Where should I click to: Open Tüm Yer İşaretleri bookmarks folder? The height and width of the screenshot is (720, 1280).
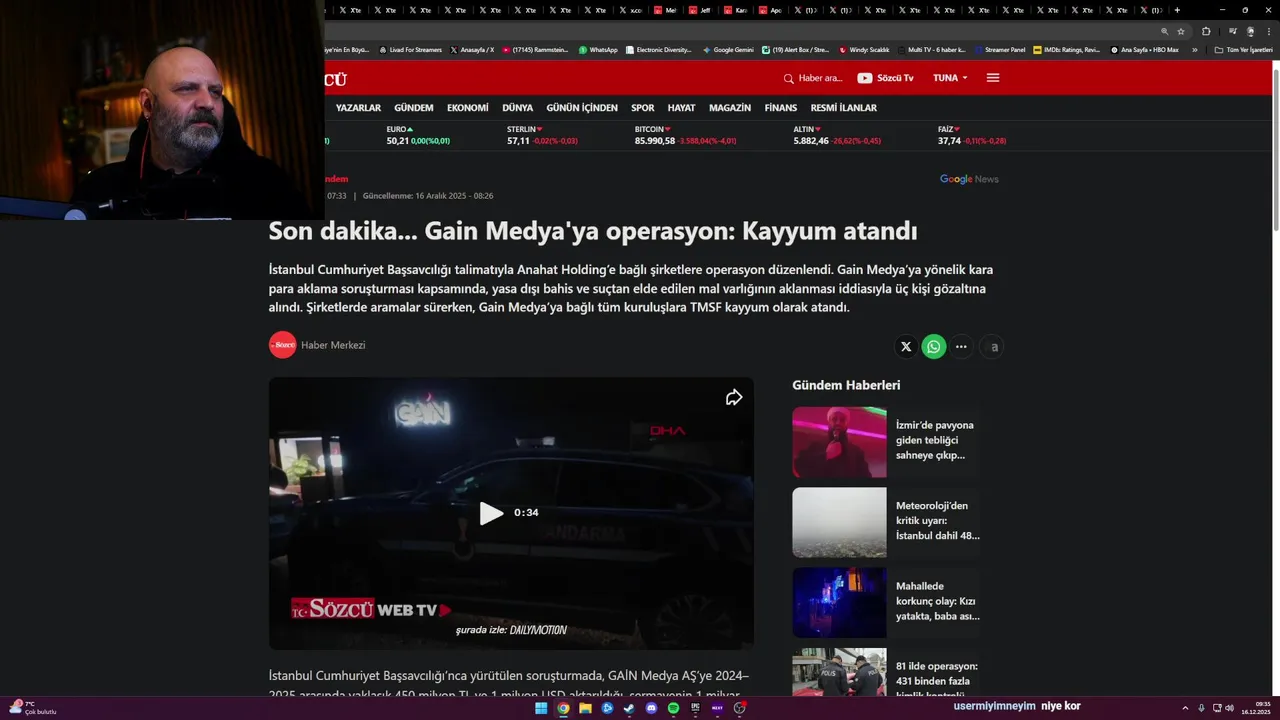click(x=1243, y=49)
